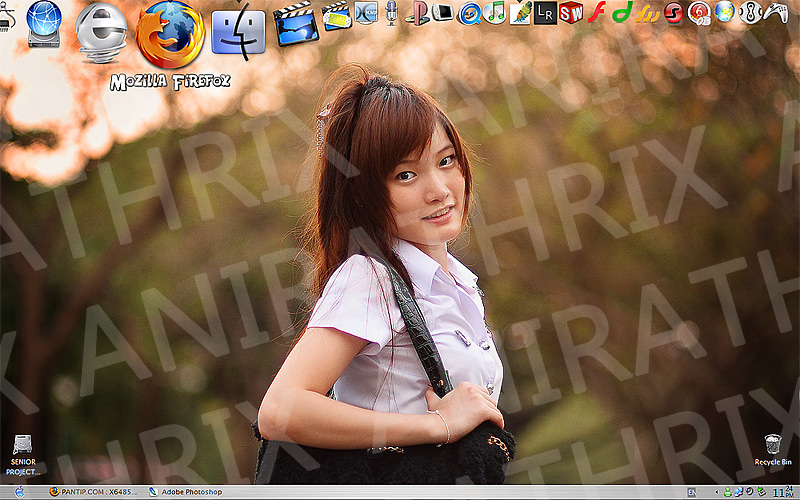Click the taskbar clock showing 11
The height and width of the screenshot is (500, 800).
click(783, 492)
